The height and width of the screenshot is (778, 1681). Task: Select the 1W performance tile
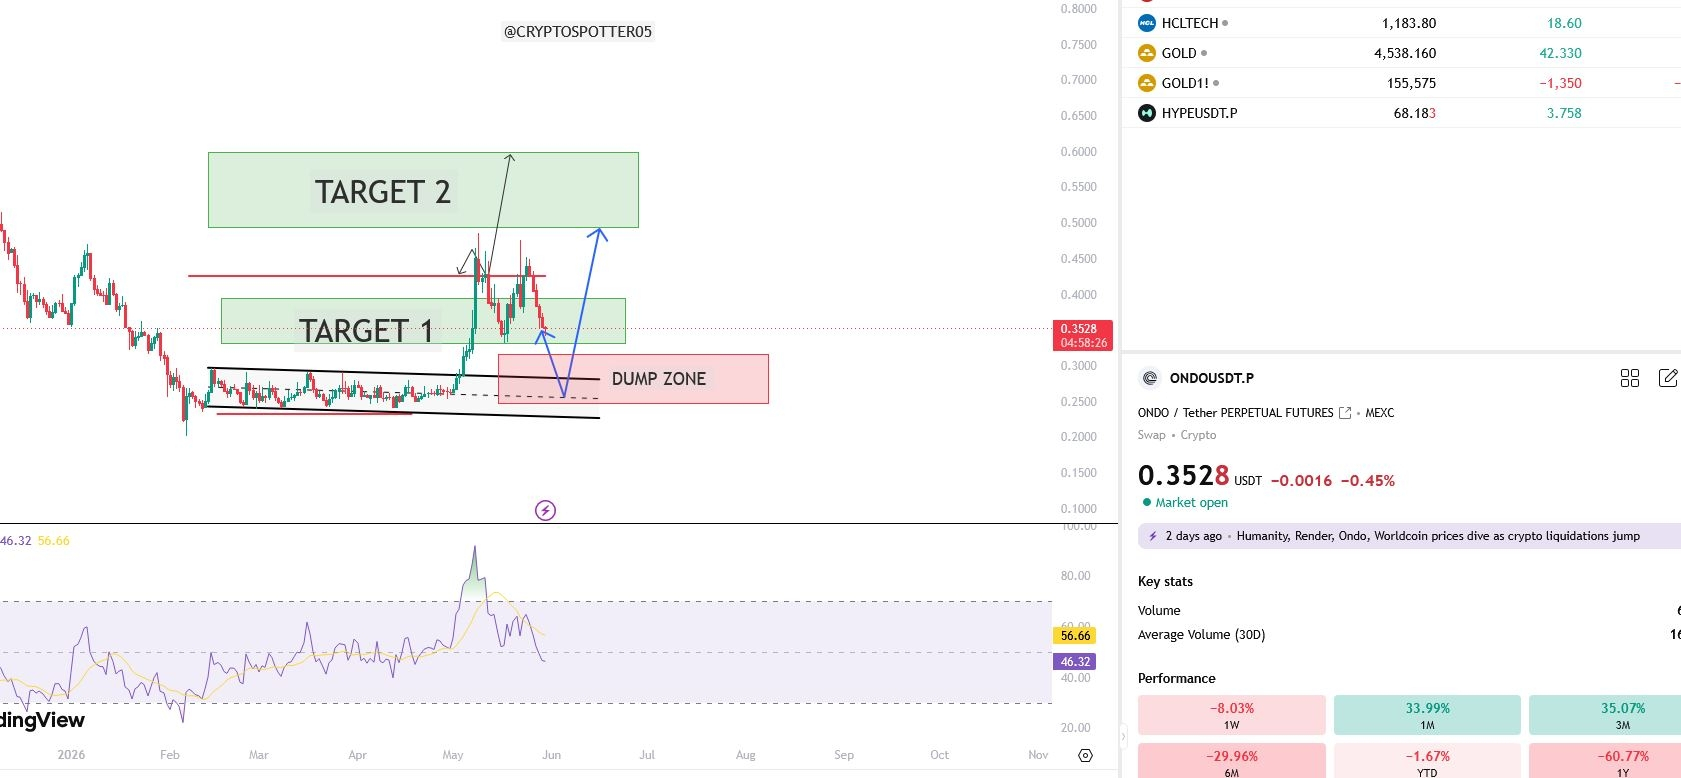point(1231,715)
